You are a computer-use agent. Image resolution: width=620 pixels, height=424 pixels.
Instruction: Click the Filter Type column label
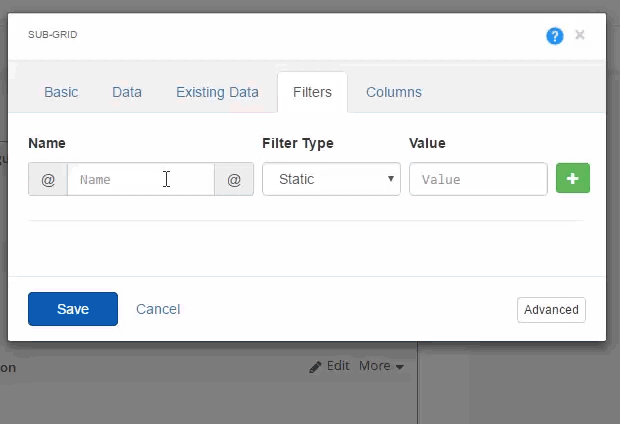point(298,143)
